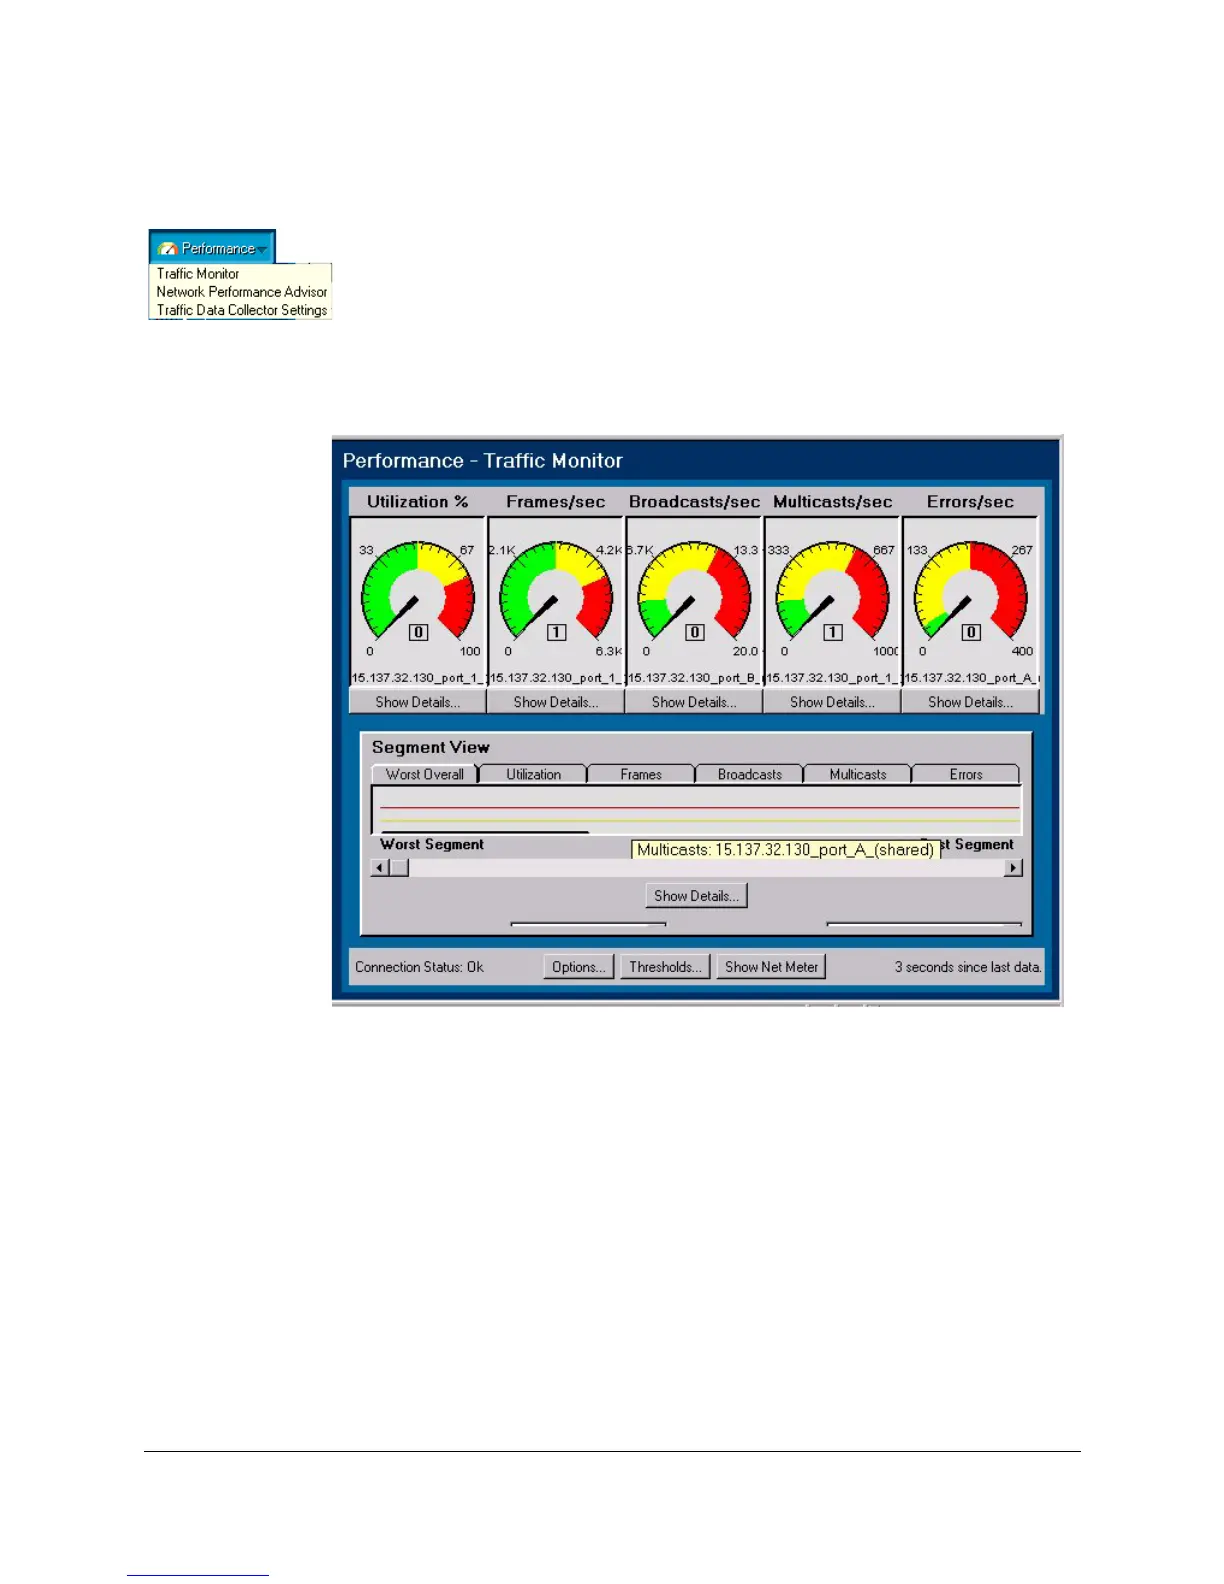Click the Frames/sec column header
This screenshot has width=1224, height=1584.
point(556,501)
